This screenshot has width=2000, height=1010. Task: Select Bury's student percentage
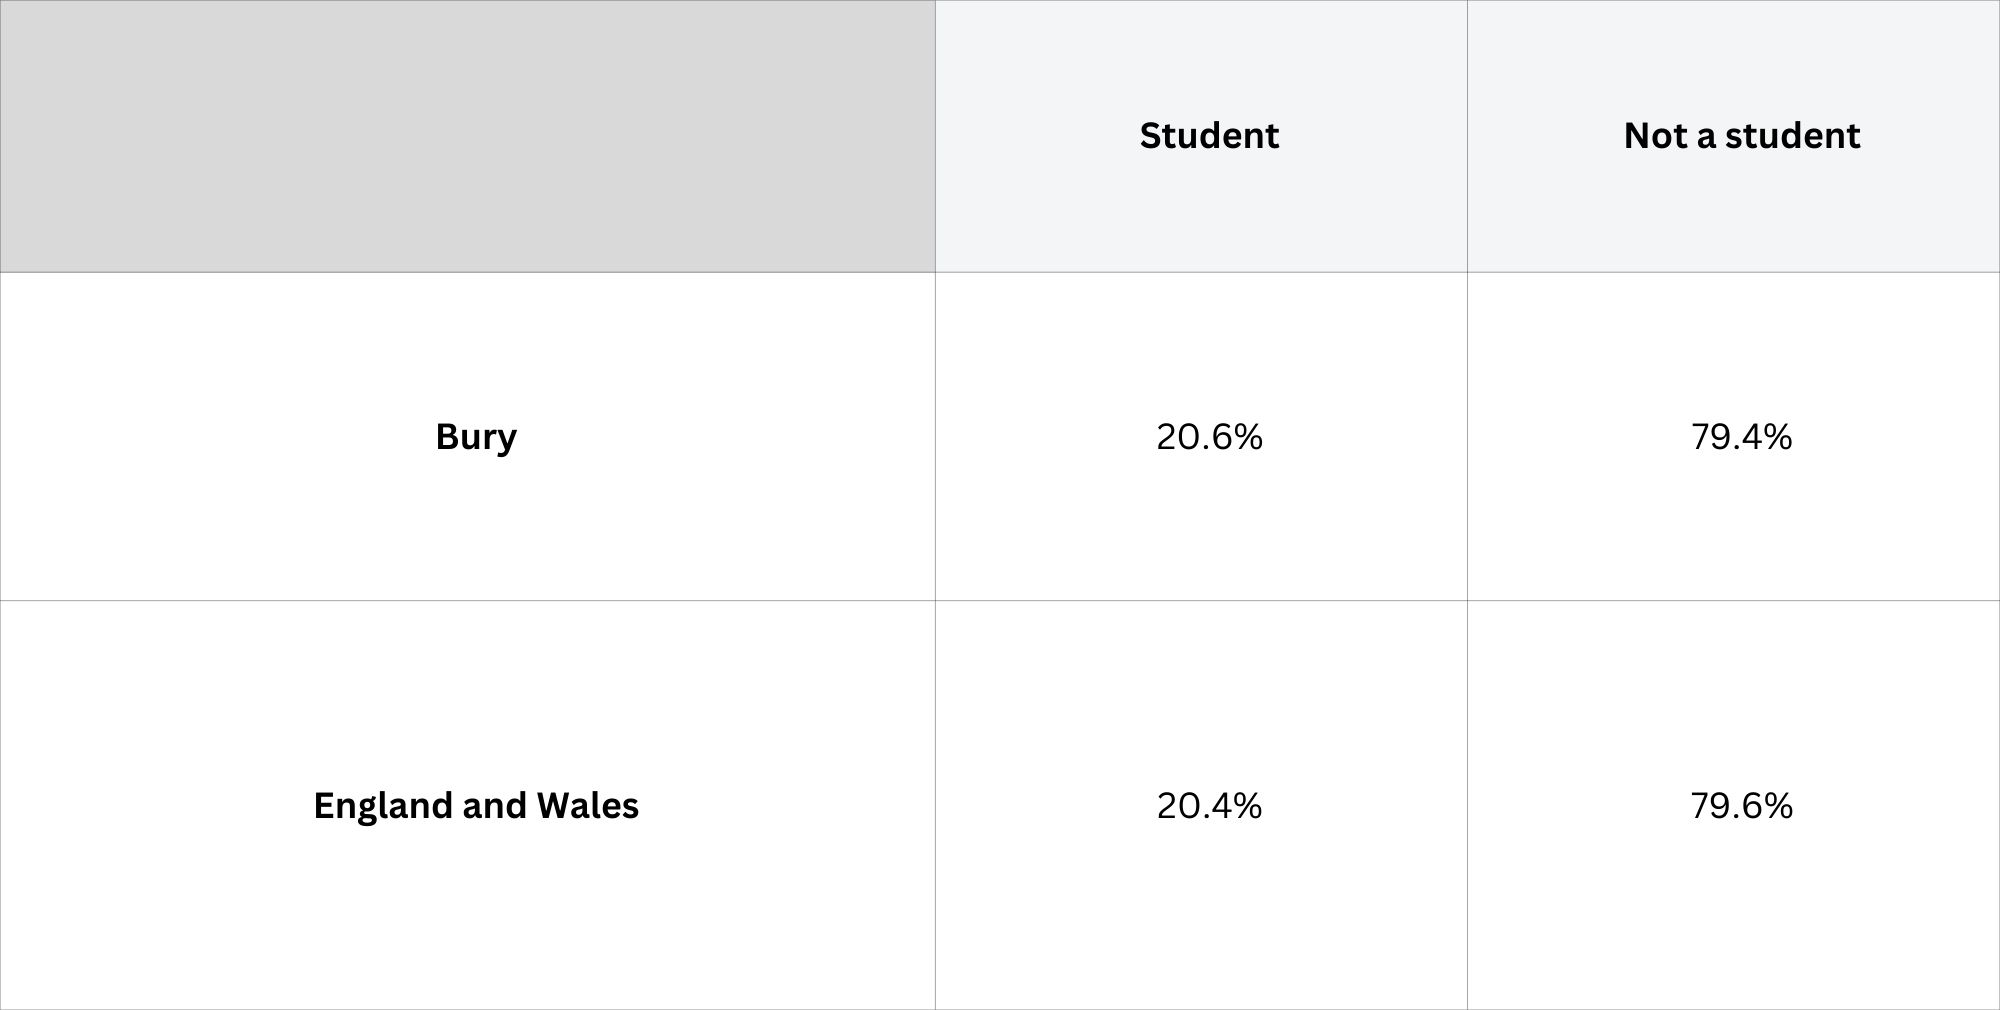(1209, 437)
